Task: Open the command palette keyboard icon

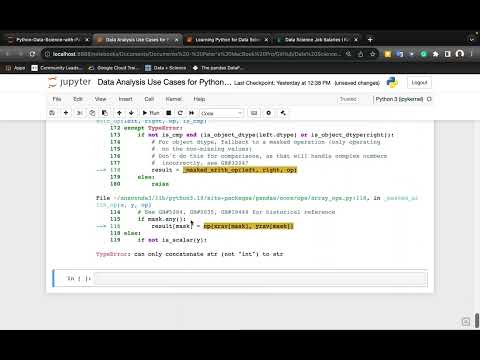Action: click(254, 113)
